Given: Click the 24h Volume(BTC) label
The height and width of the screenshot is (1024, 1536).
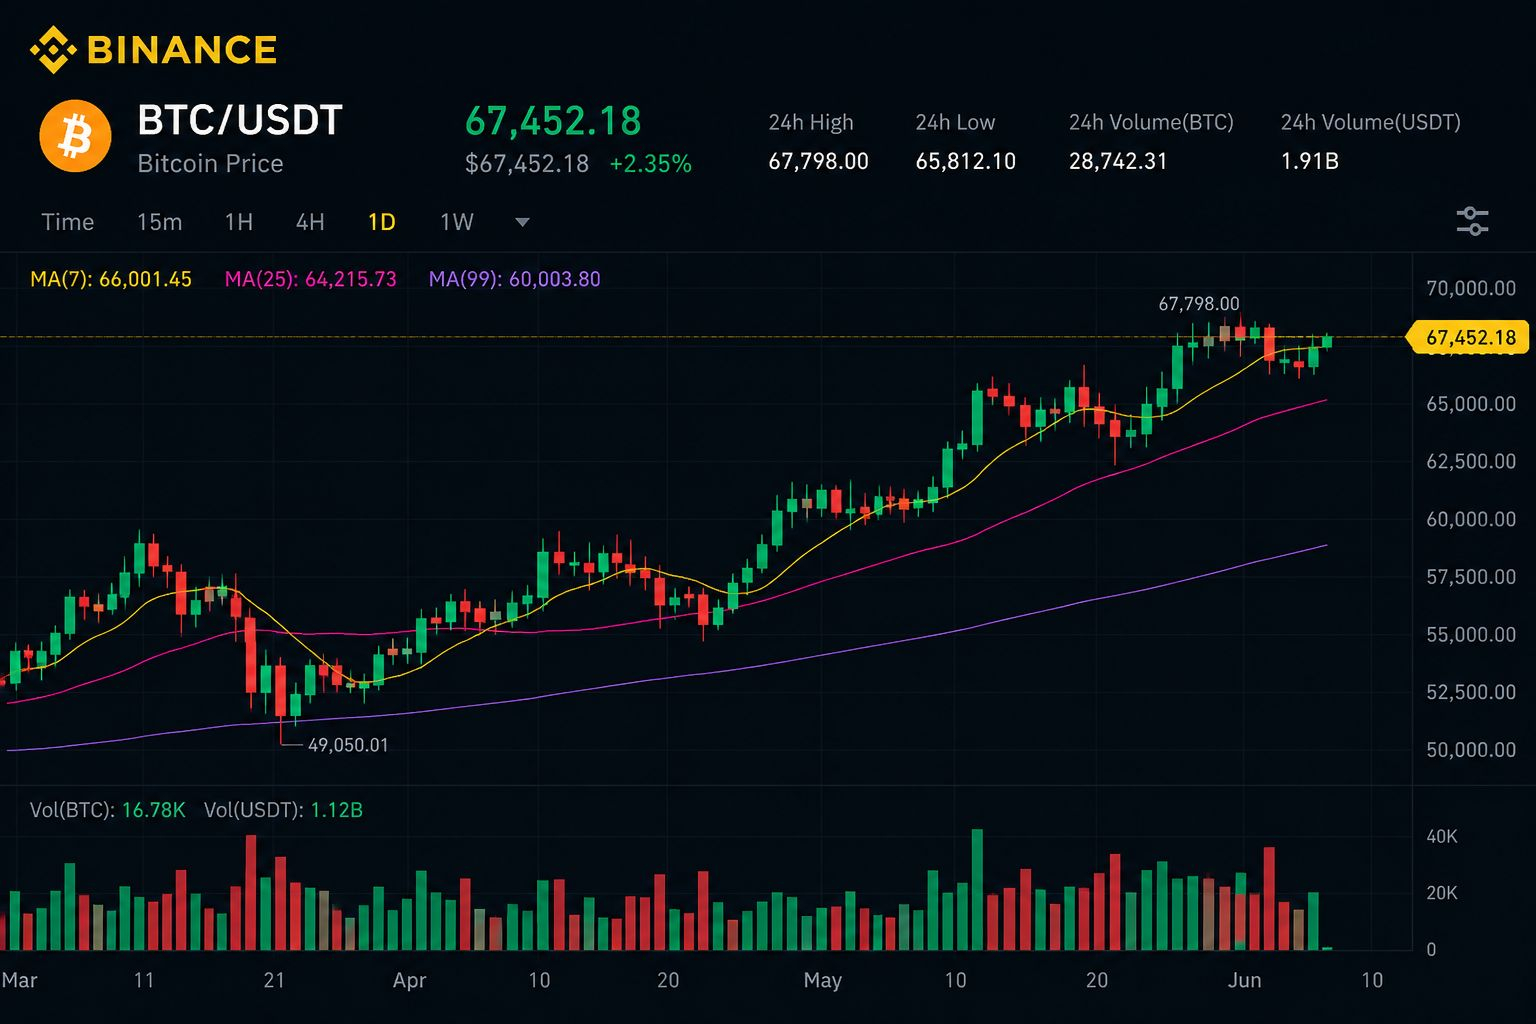Looking at the screenshot, I should [x=1151, y=122].
